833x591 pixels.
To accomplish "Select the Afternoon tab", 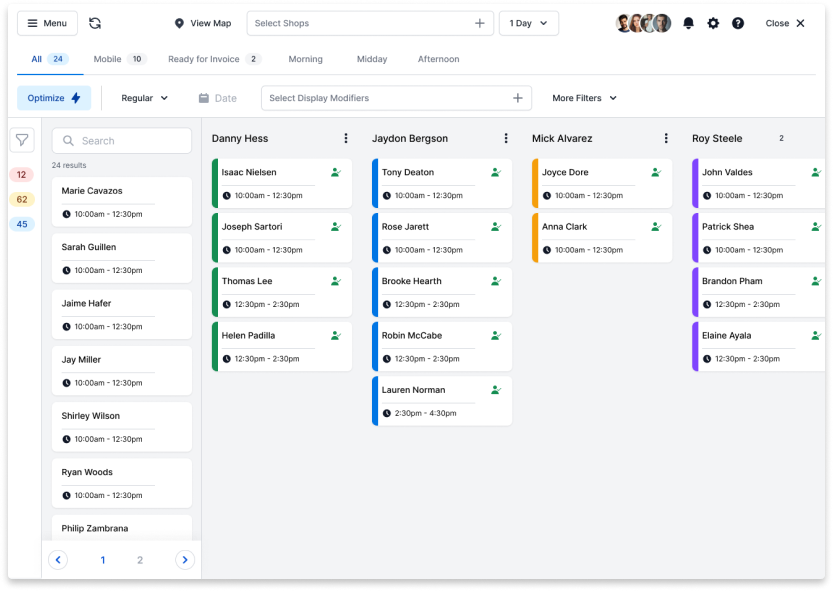I will coord(438,59).
